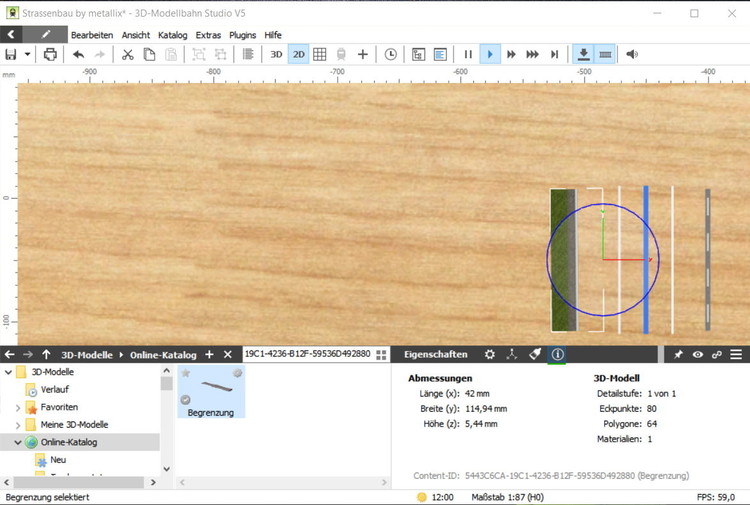The image size is (750, 505).
Task: Switch to 3D view mode
Action: click(x=276, y=54)
